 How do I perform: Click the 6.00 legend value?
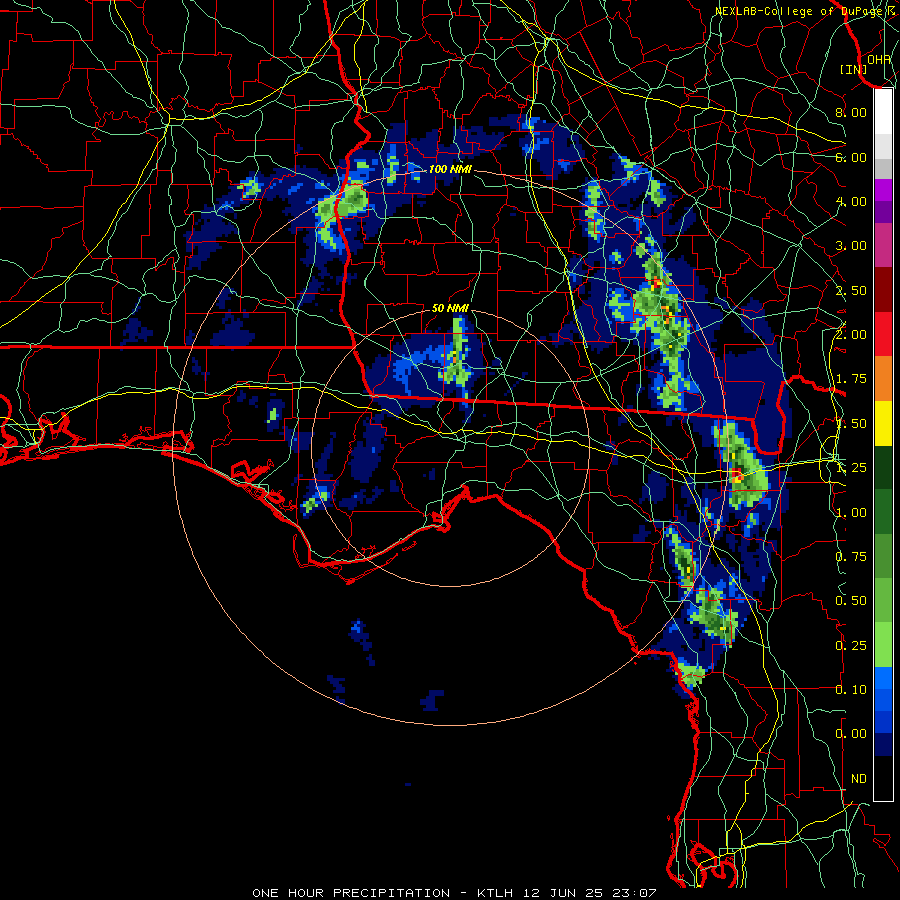851,157
